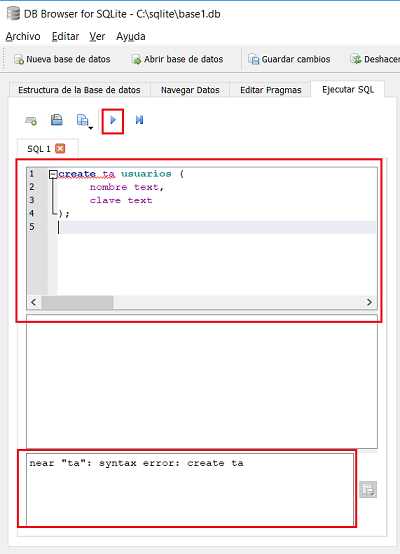Click the DB Browser app icon in title bar
The image size is (400, 554).
(13, 13)
